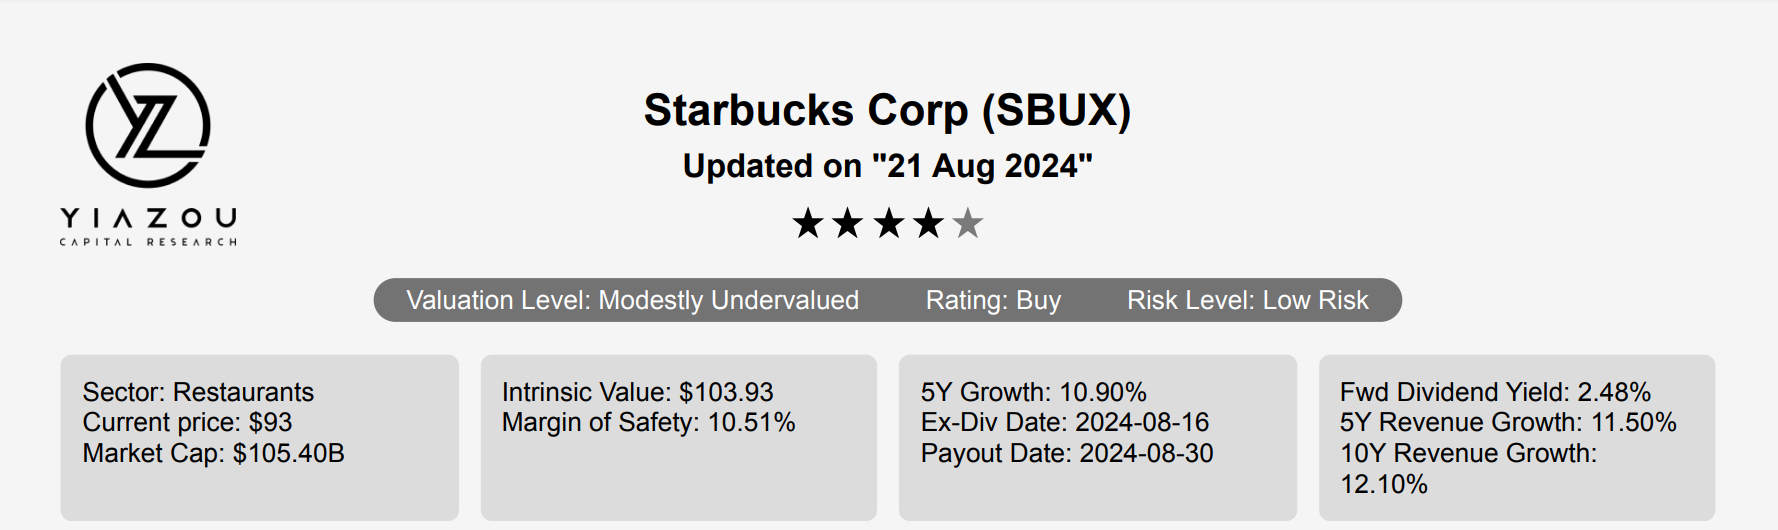1778x530 pixels.
Task: Select the Updated on 21 Aug 2024 text
Action: (x=888, y=166)
